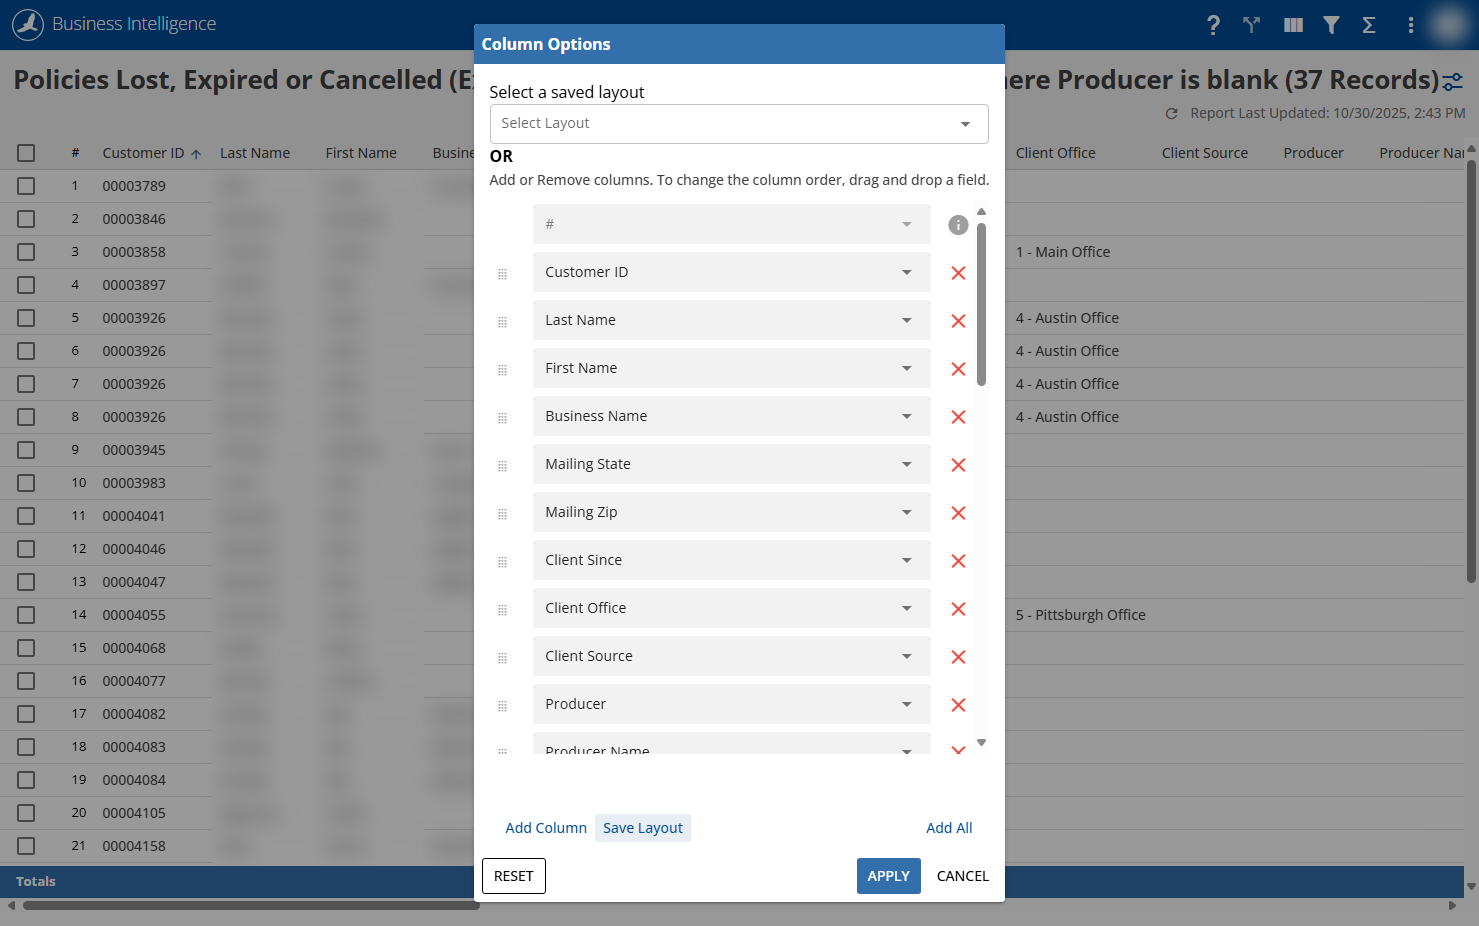Check the row for customer 00003789
The height and width of the screenshot is (926, 1479).
coord(26,186)
